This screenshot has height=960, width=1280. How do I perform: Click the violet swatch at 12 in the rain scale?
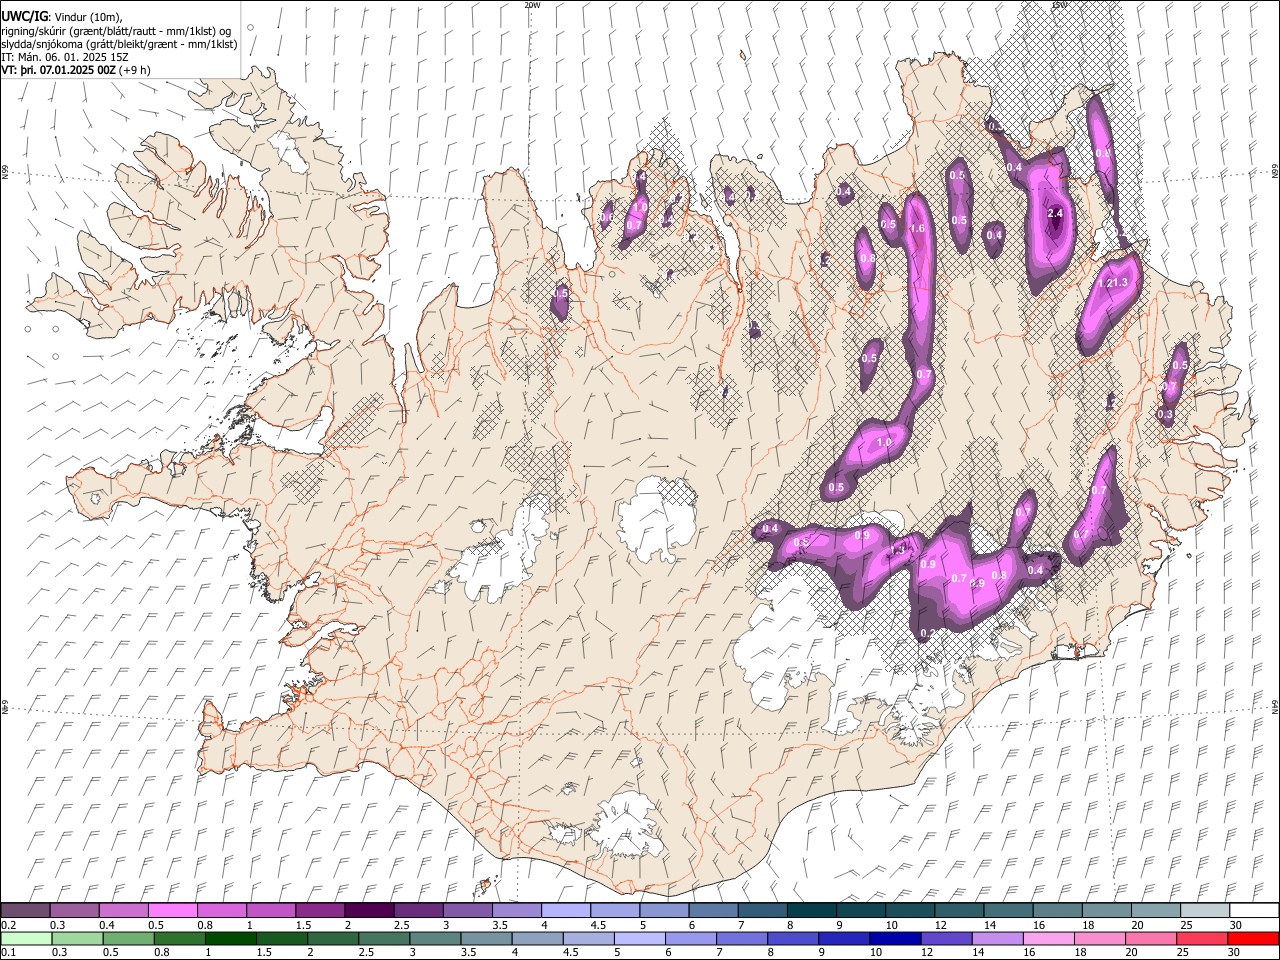pyautogui.click(x=945, y=939)
